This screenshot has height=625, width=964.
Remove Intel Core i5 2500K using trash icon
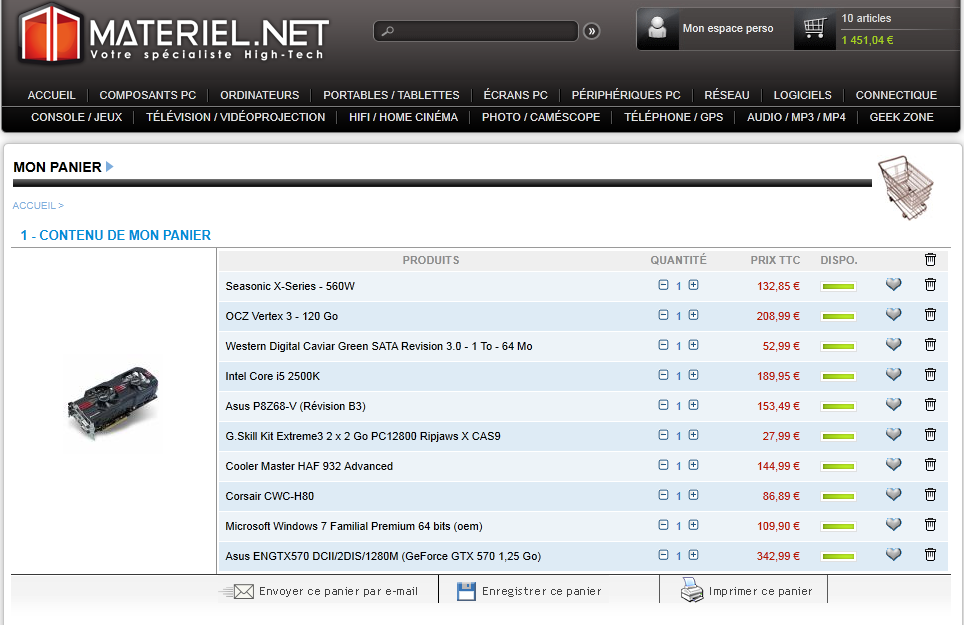(930, 375)
